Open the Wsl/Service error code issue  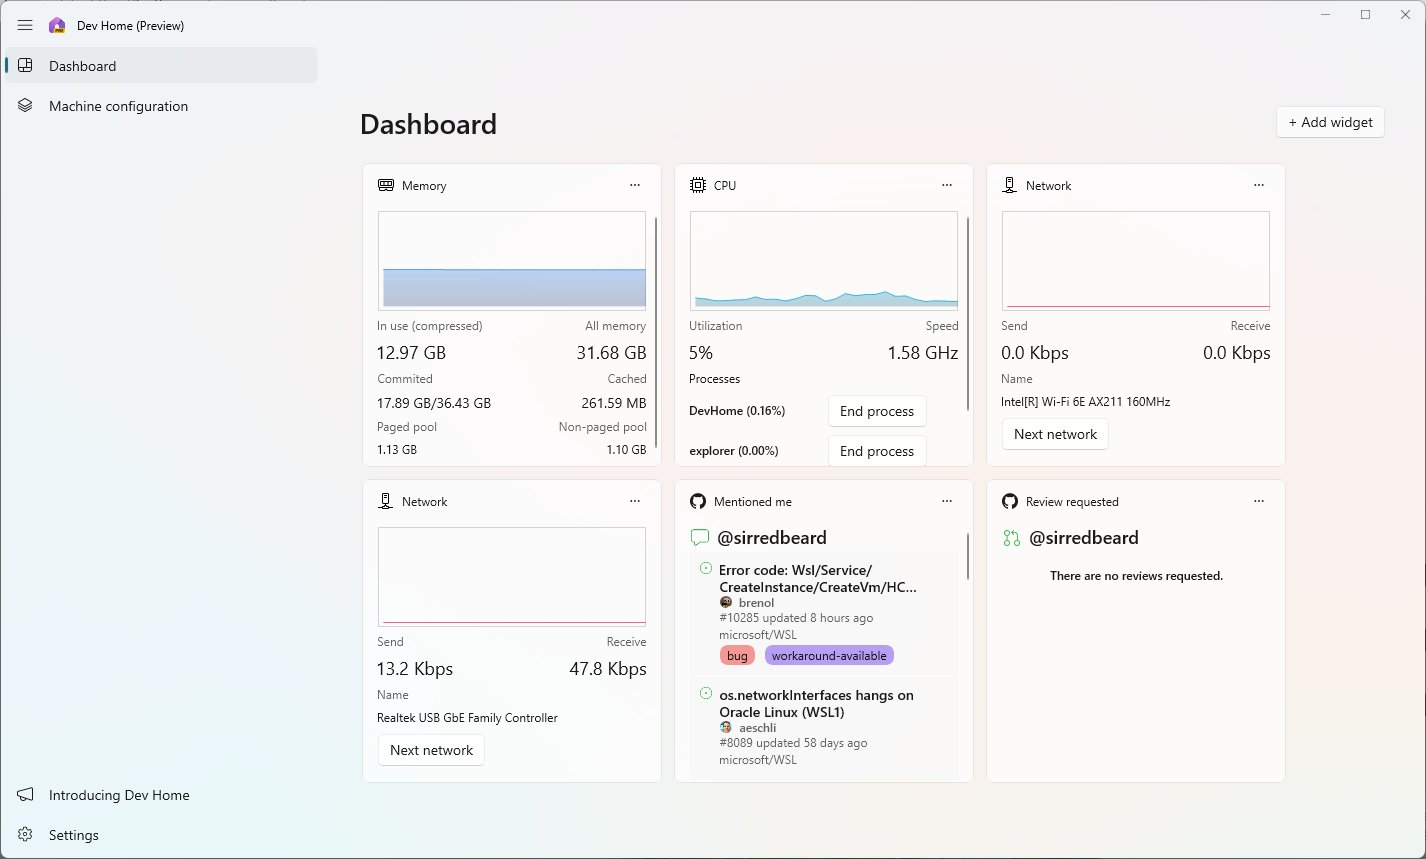[x=819, y=578]
